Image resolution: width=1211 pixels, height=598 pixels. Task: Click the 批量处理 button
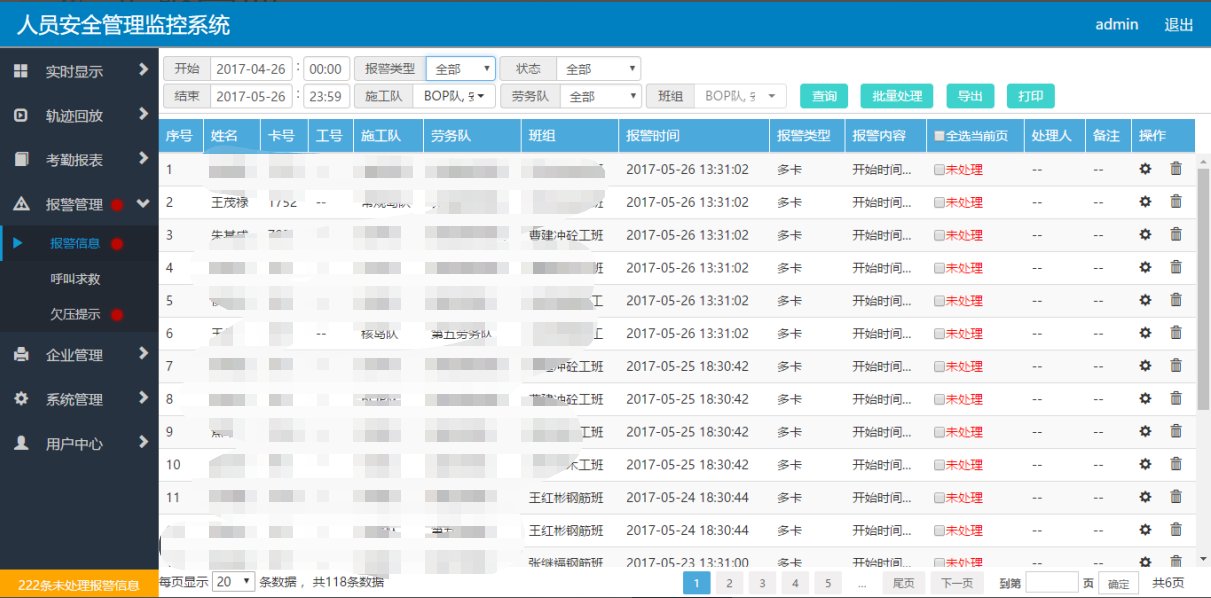click(x=897, y=96)
